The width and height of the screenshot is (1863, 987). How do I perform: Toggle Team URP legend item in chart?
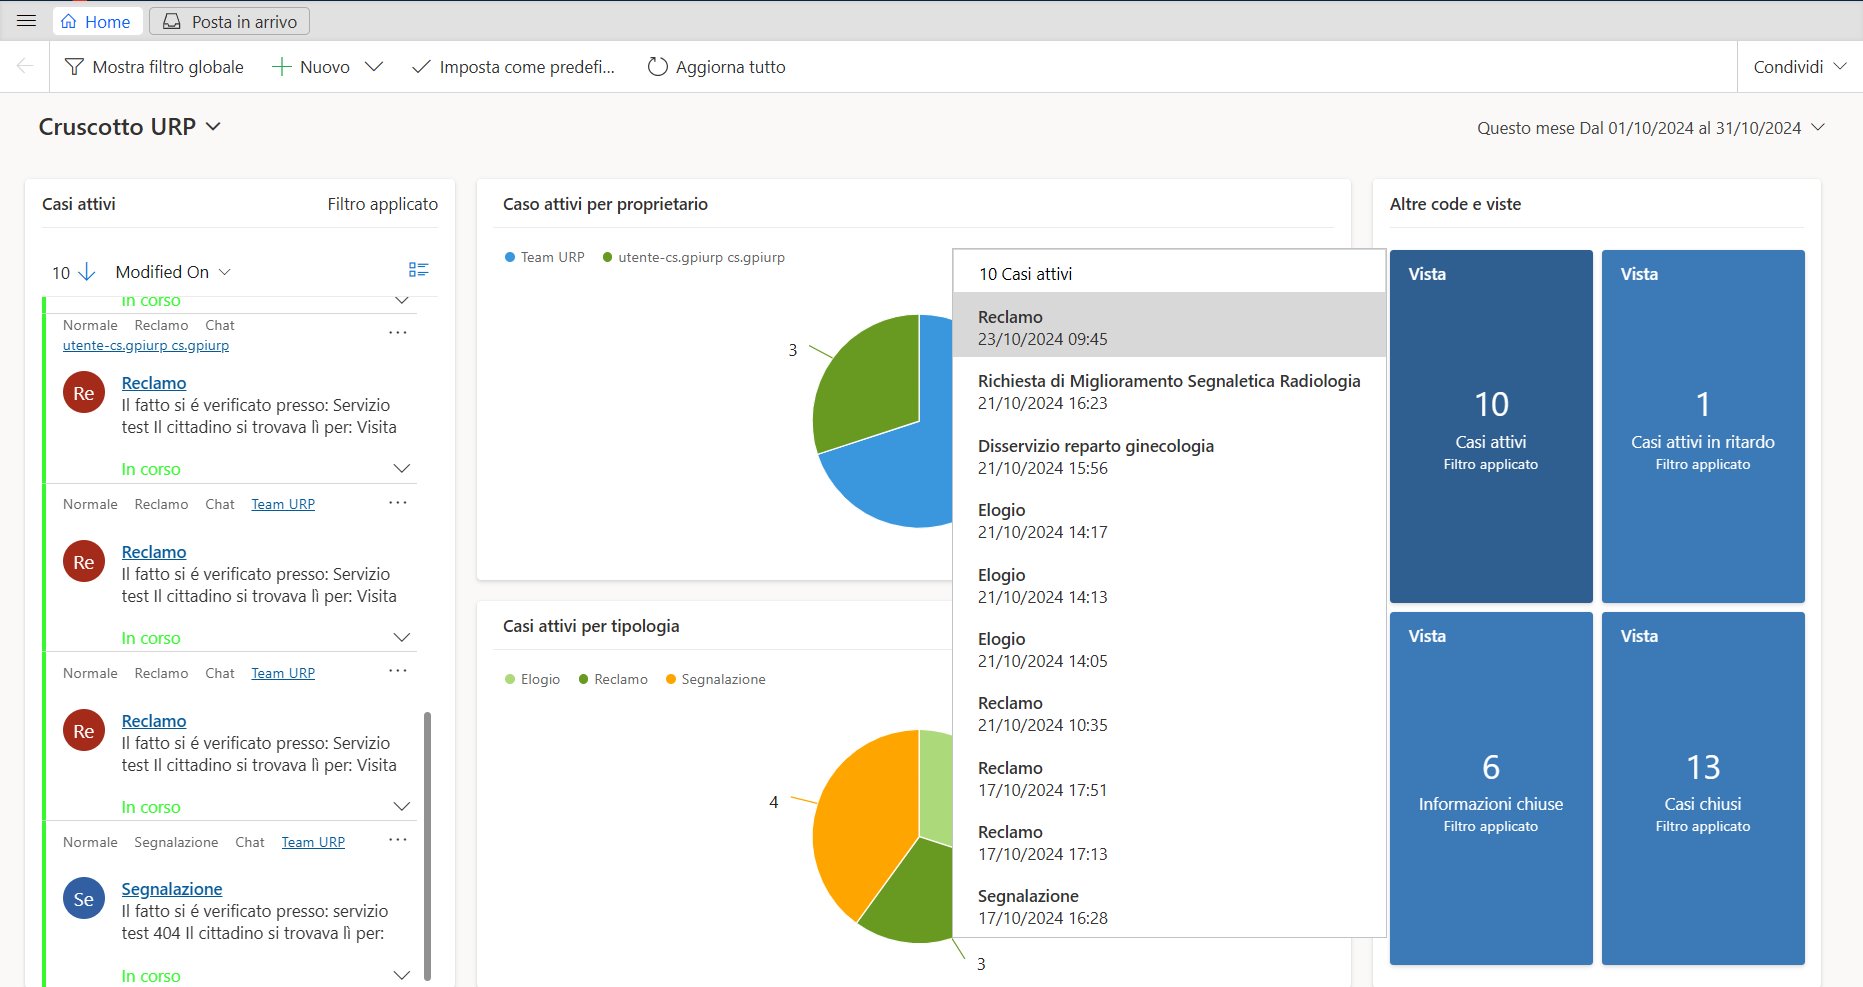click(x=544, y=258)
